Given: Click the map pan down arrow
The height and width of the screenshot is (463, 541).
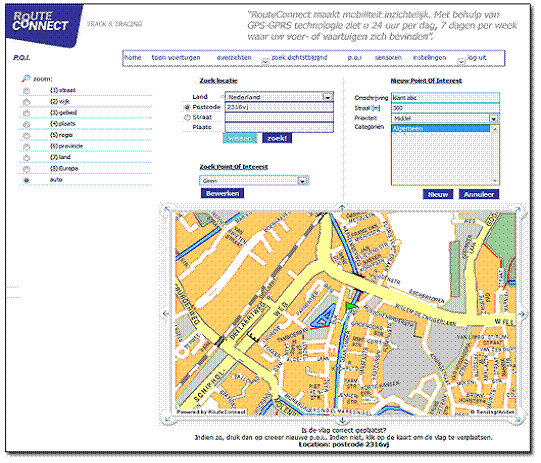Looking at the screenshot, I should tap(342, 420).
